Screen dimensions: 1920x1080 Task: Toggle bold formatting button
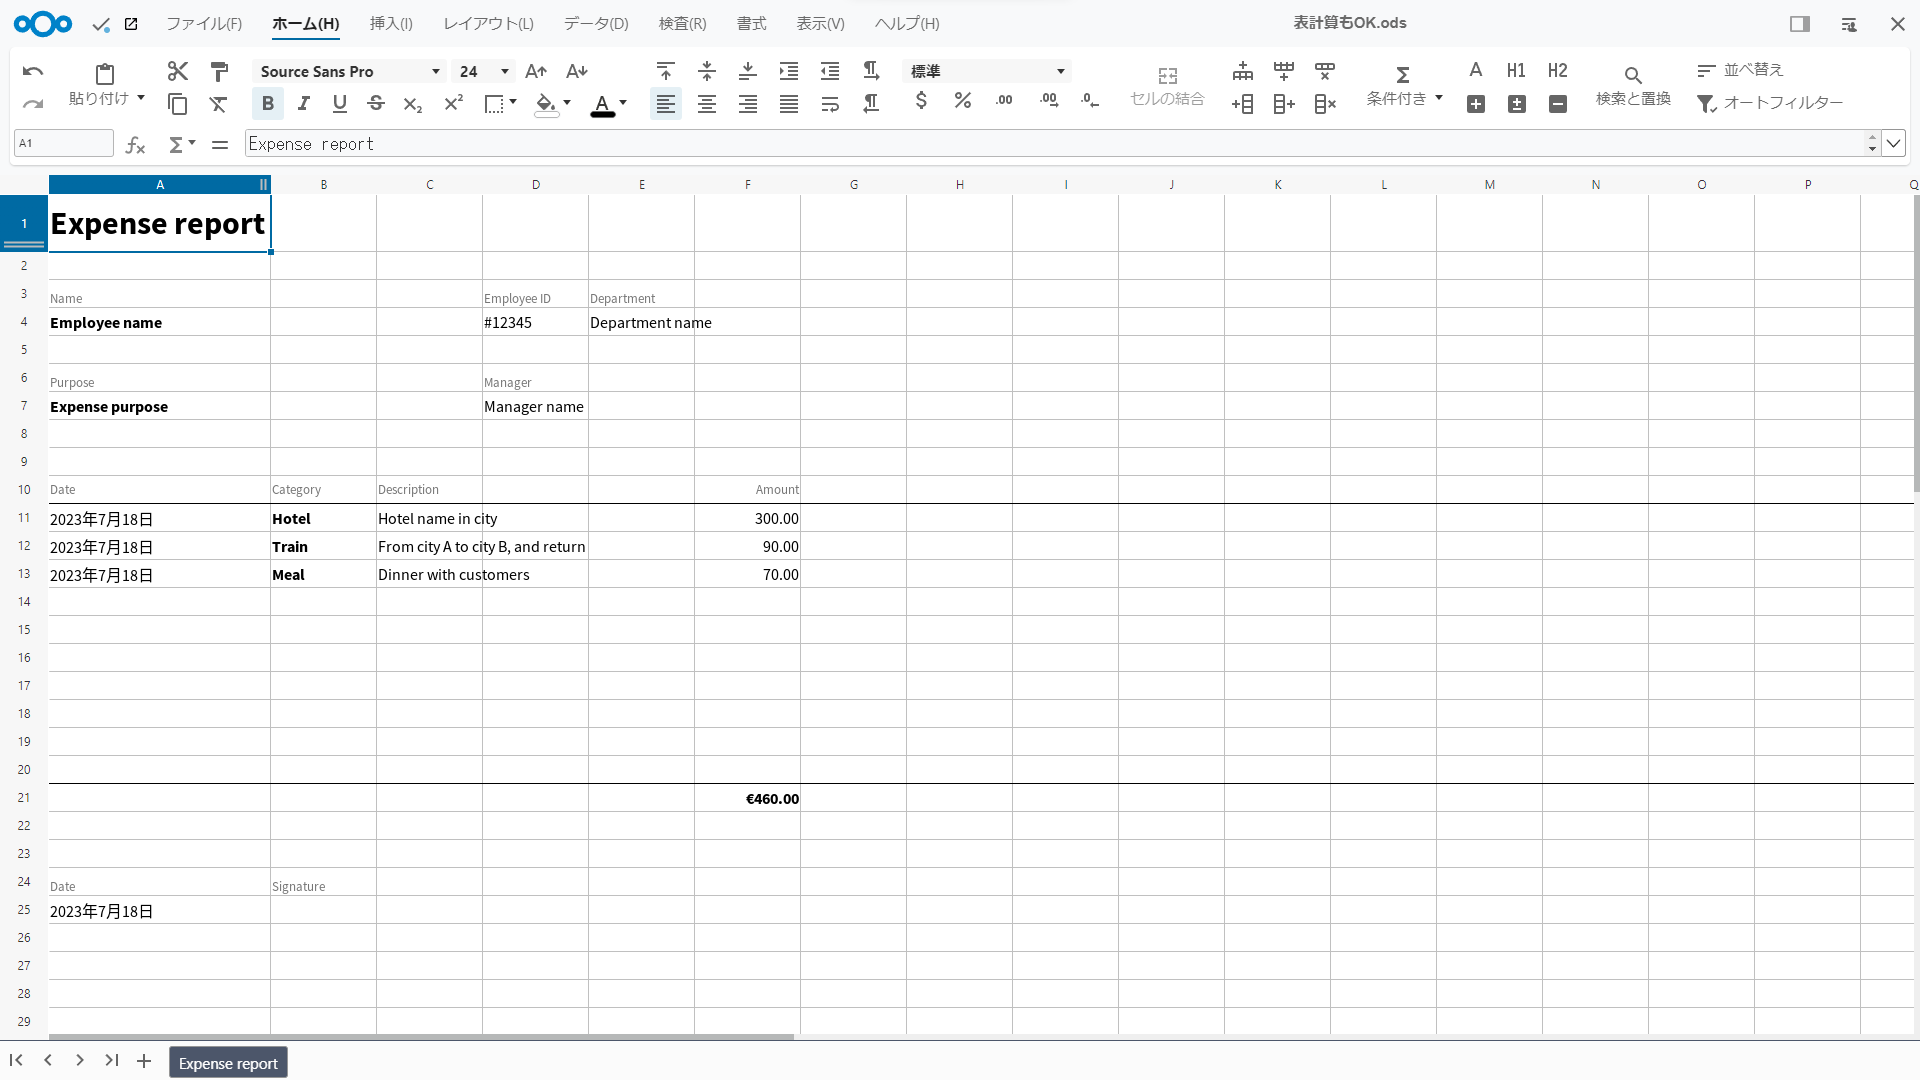click(267, 103)
